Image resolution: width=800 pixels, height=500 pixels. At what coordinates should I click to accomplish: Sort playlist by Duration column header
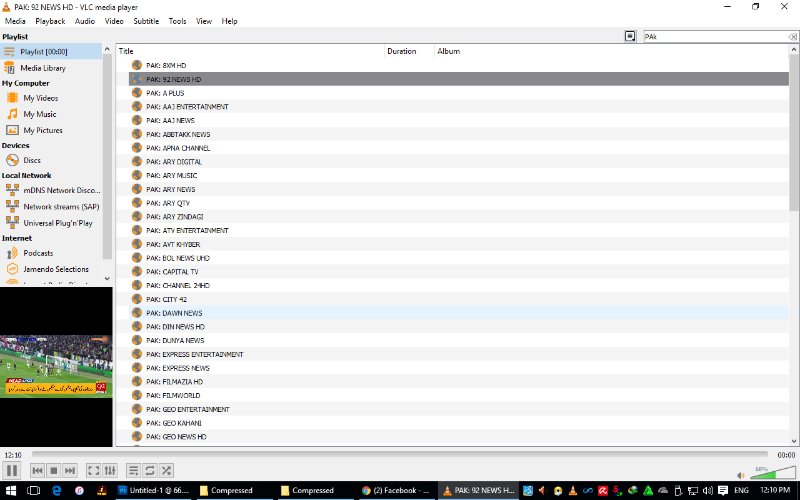[409, 51]
